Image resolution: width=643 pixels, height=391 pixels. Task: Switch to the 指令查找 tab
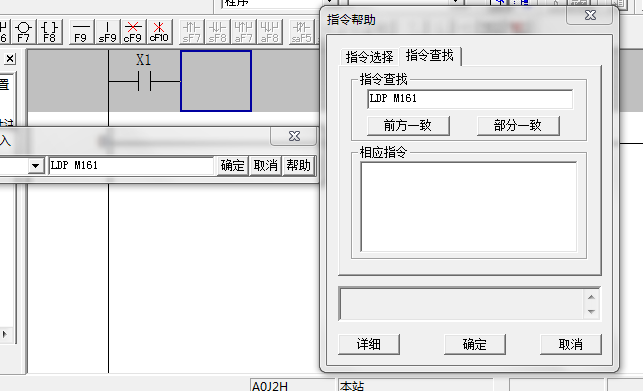click(430, 56)
